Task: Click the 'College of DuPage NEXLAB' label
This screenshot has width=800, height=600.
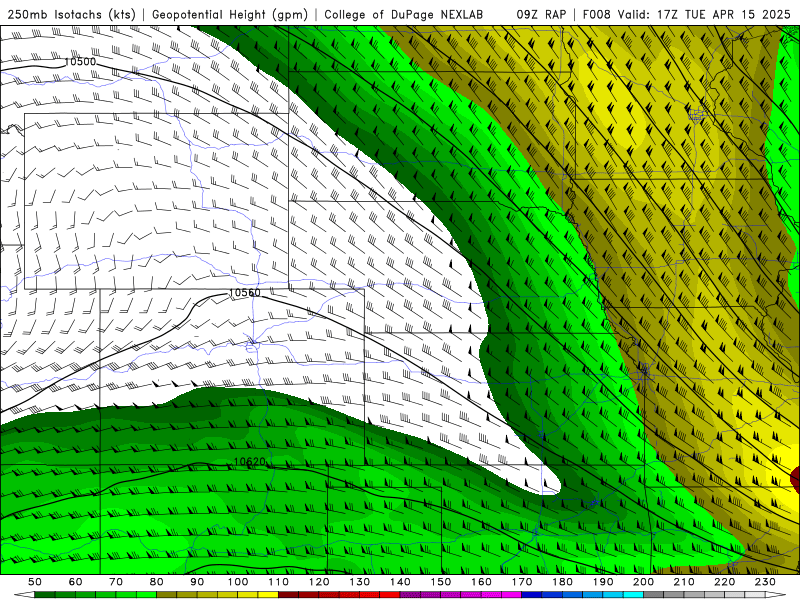Action: coord(404,14)
